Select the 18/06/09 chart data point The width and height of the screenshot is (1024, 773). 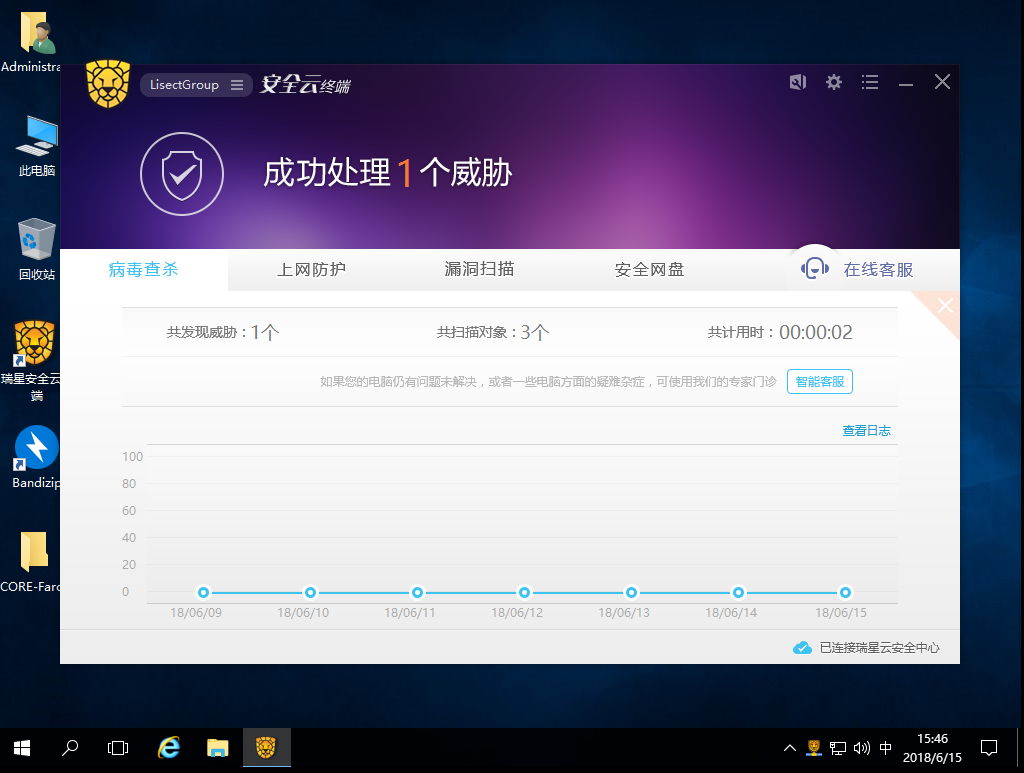[204, 593]
